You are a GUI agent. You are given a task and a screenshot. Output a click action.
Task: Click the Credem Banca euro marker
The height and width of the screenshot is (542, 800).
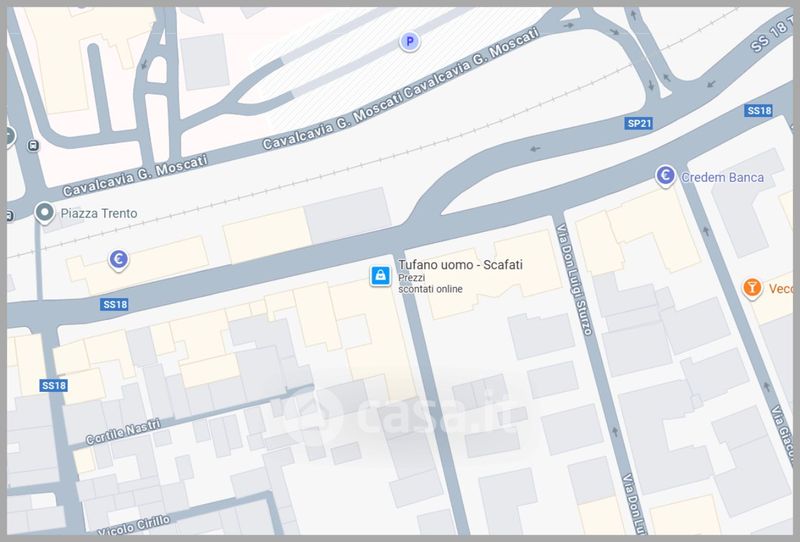(665, 177)
